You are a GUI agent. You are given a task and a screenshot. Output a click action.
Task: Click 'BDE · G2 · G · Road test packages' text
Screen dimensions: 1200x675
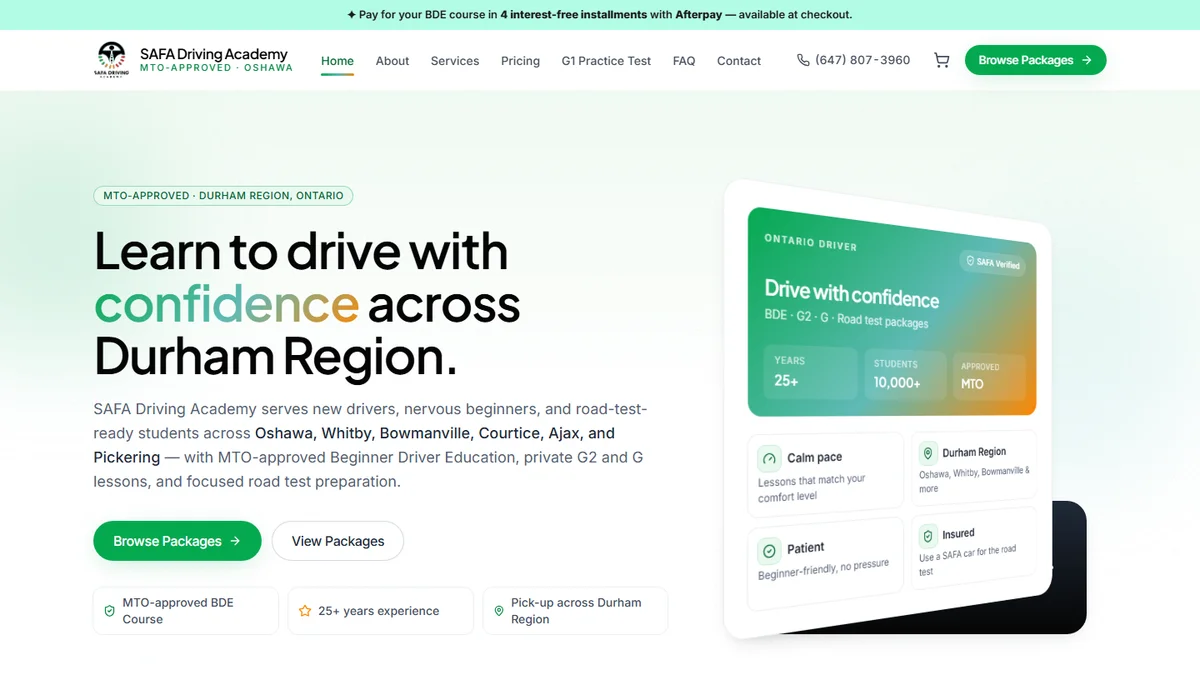846,319
